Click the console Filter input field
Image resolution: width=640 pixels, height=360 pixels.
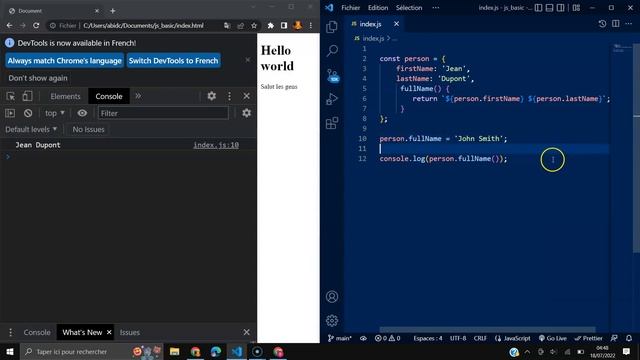coord(163,113)
